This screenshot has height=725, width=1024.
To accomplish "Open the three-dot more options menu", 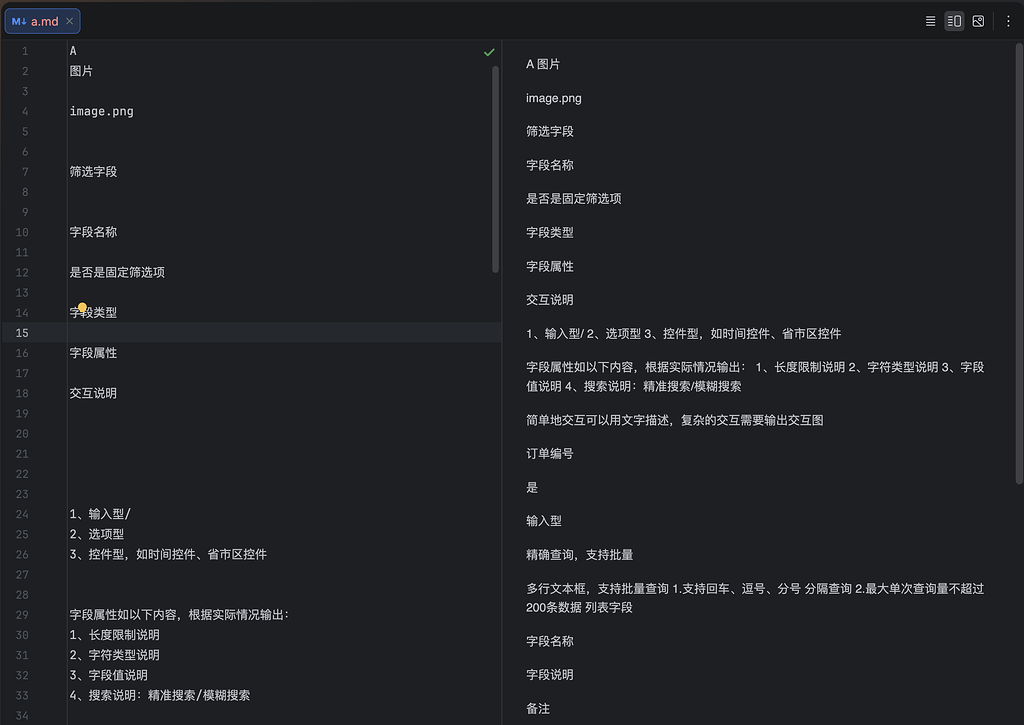I will [x=1008, y=22].
